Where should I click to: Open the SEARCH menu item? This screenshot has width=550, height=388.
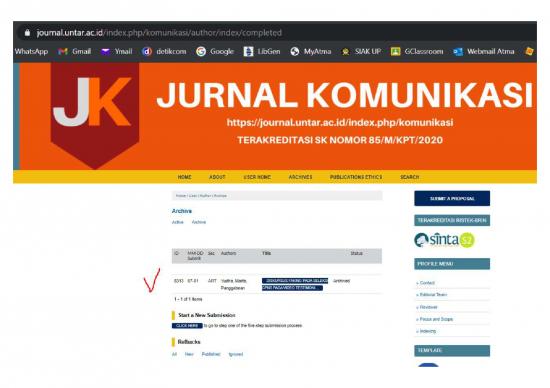pyautogui.click(x=410, y=177)
